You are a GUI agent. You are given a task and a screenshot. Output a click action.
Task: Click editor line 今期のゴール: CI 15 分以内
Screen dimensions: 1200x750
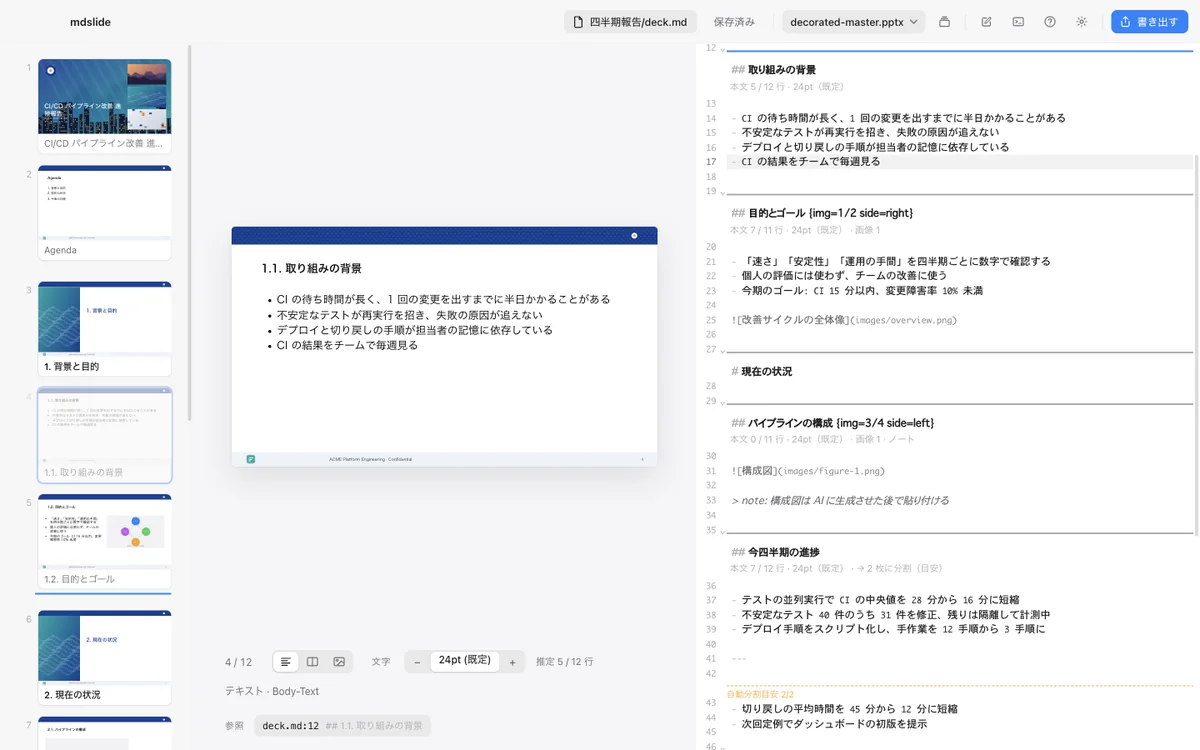click(x=960, y=291)
